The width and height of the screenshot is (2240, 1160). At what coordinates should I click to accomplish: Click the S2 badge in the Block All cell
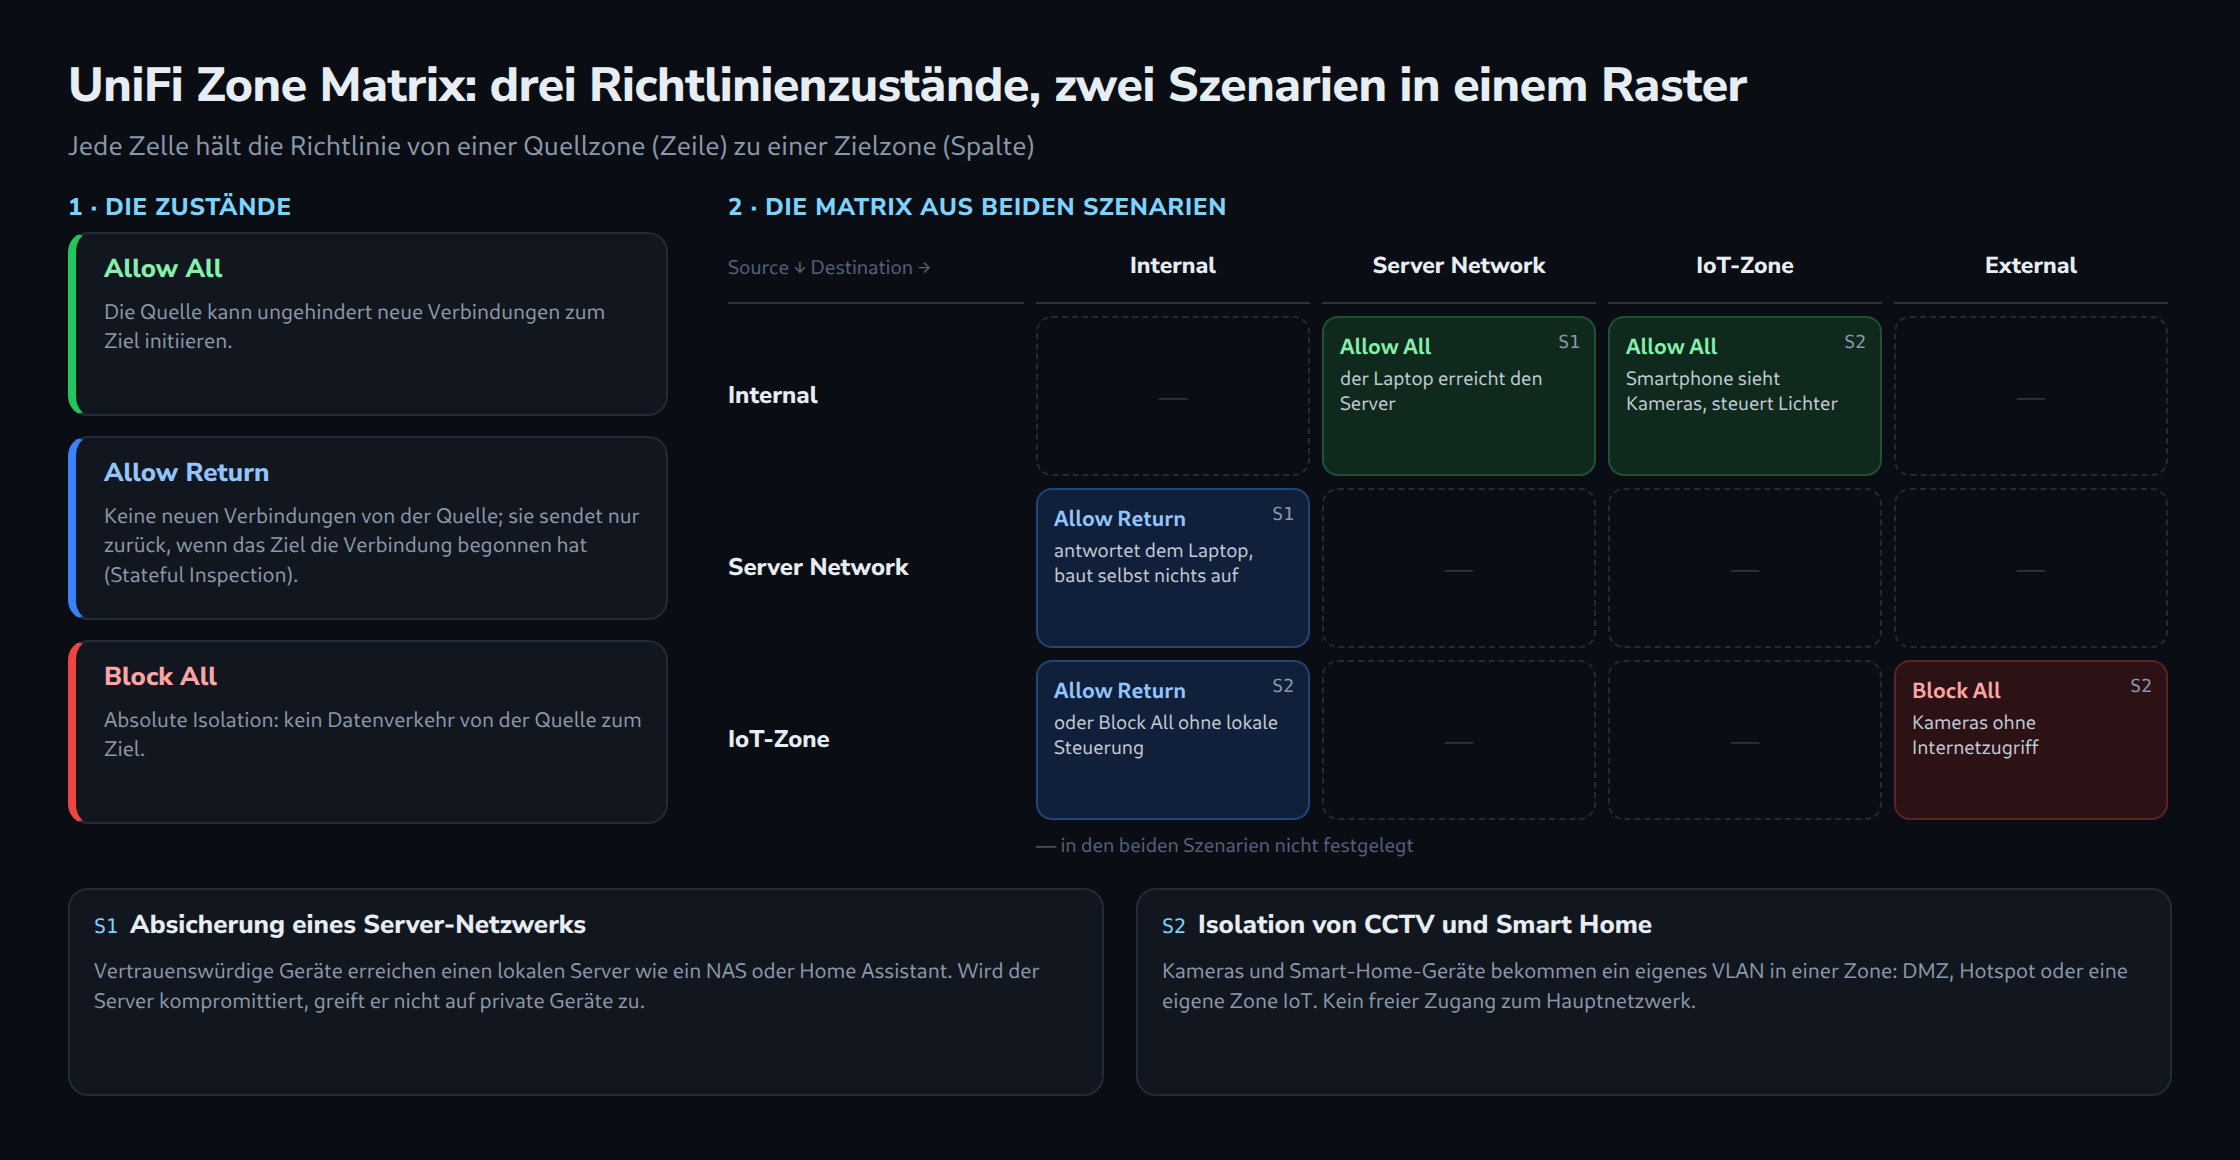click(2140, 686)
